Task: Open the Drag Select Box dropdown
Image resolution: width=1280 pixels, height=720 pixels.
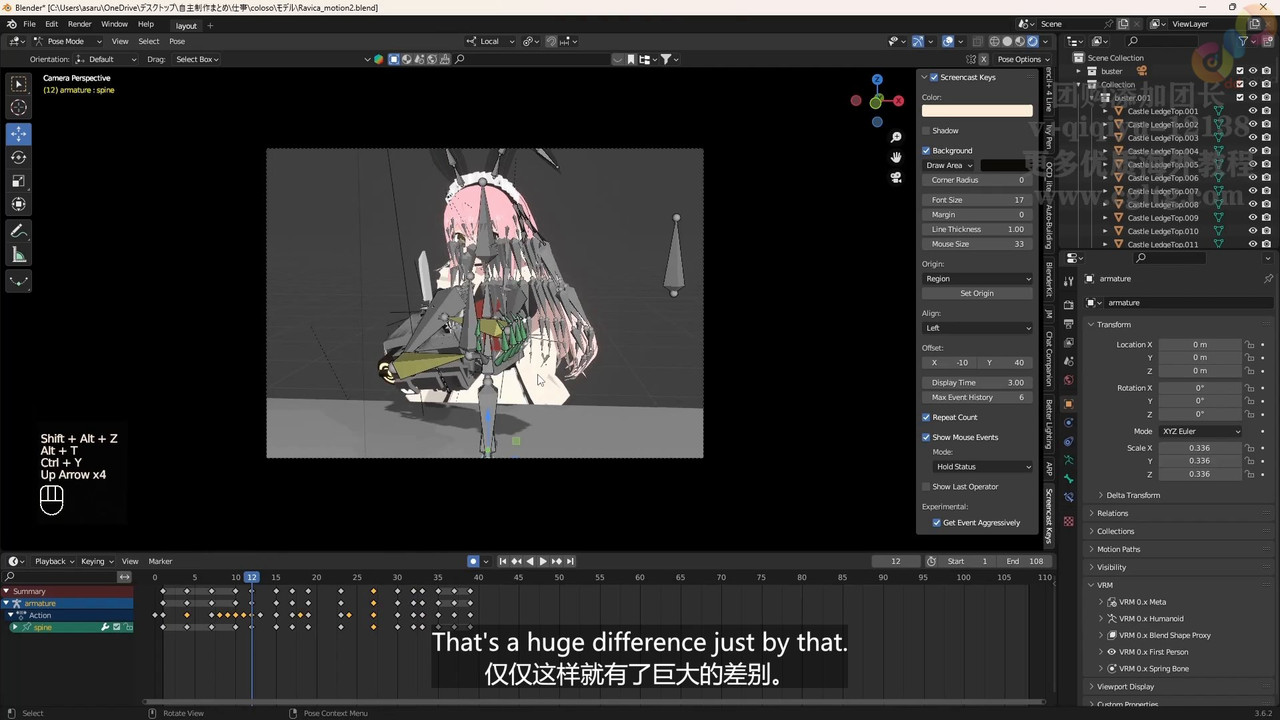Action: tap(195, 59)
